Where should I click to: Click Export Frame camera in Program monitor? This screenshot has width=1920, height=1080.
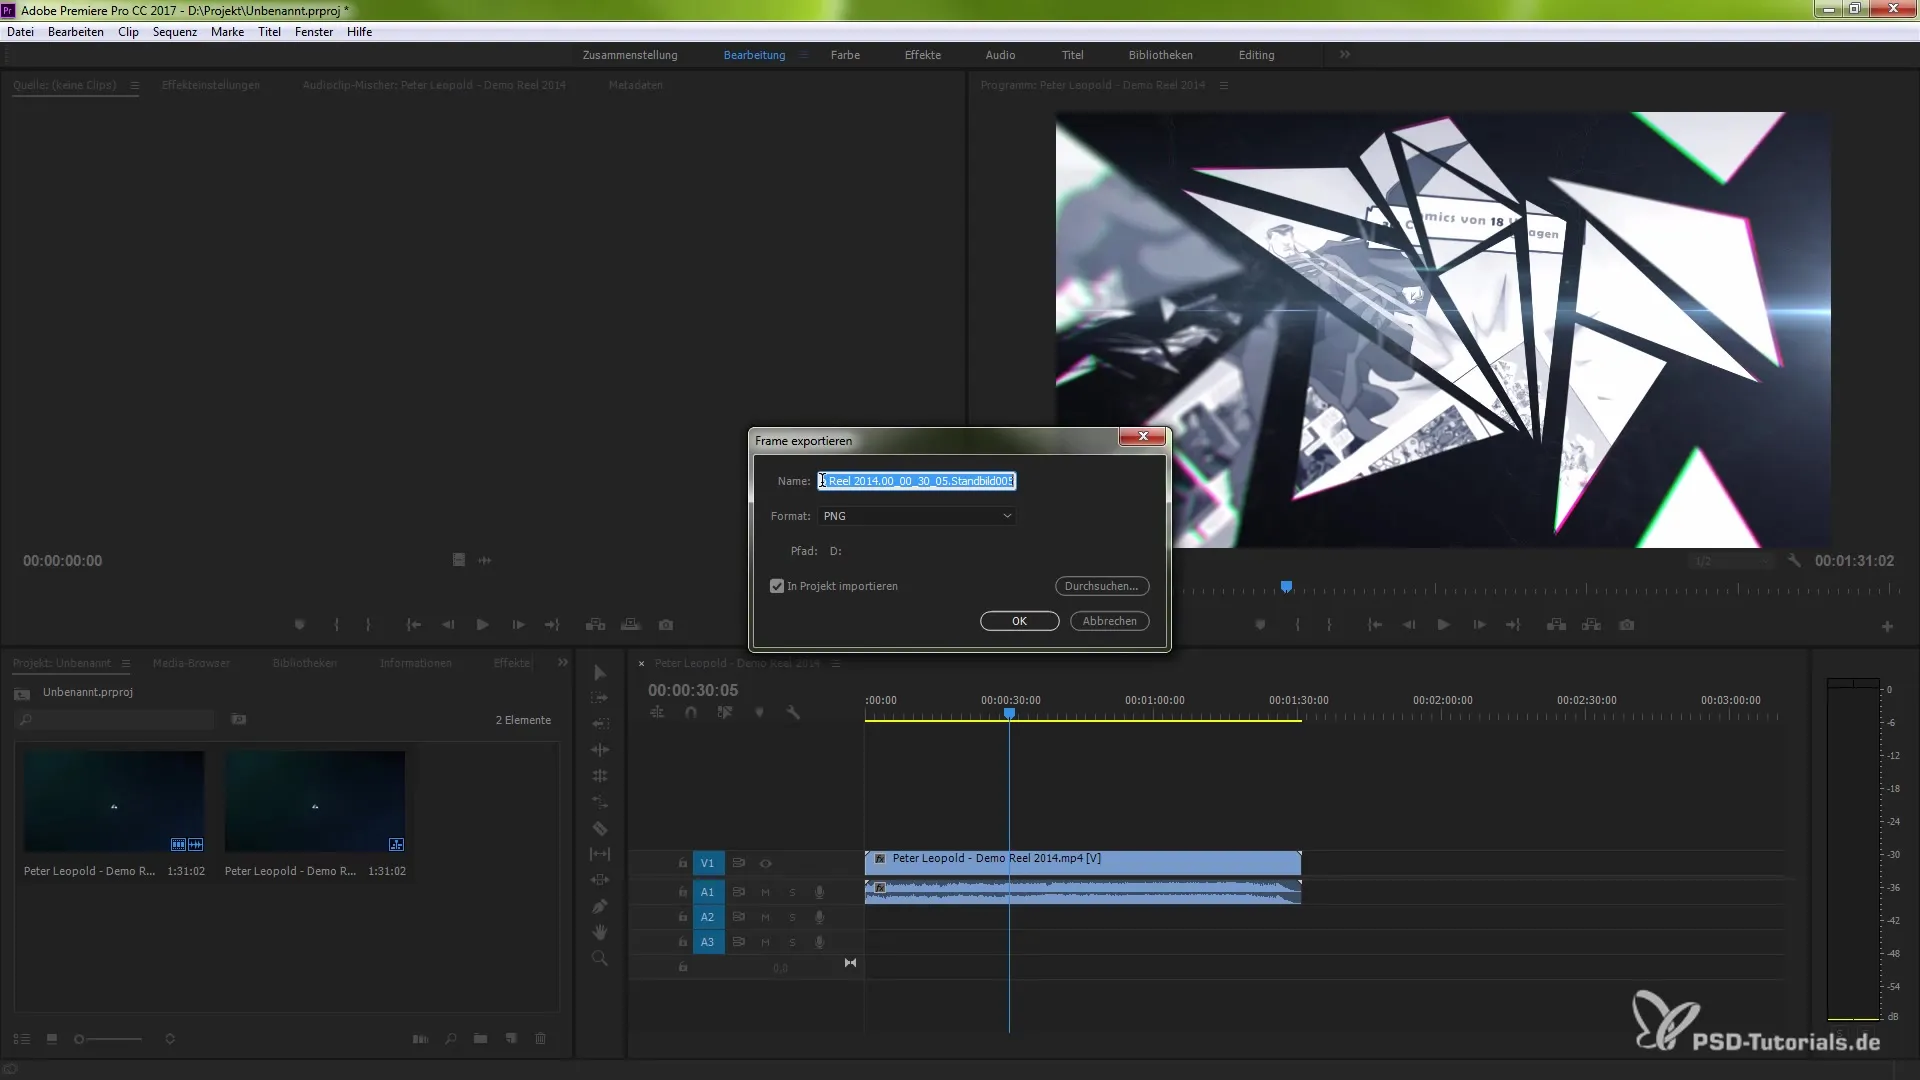(x=1627, y=625)
